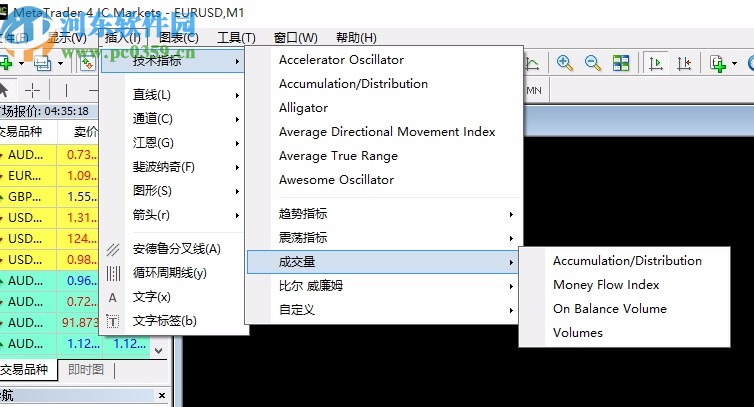Close the navigator panel
This screenshot has height=407, width=754.
(162, 395)
